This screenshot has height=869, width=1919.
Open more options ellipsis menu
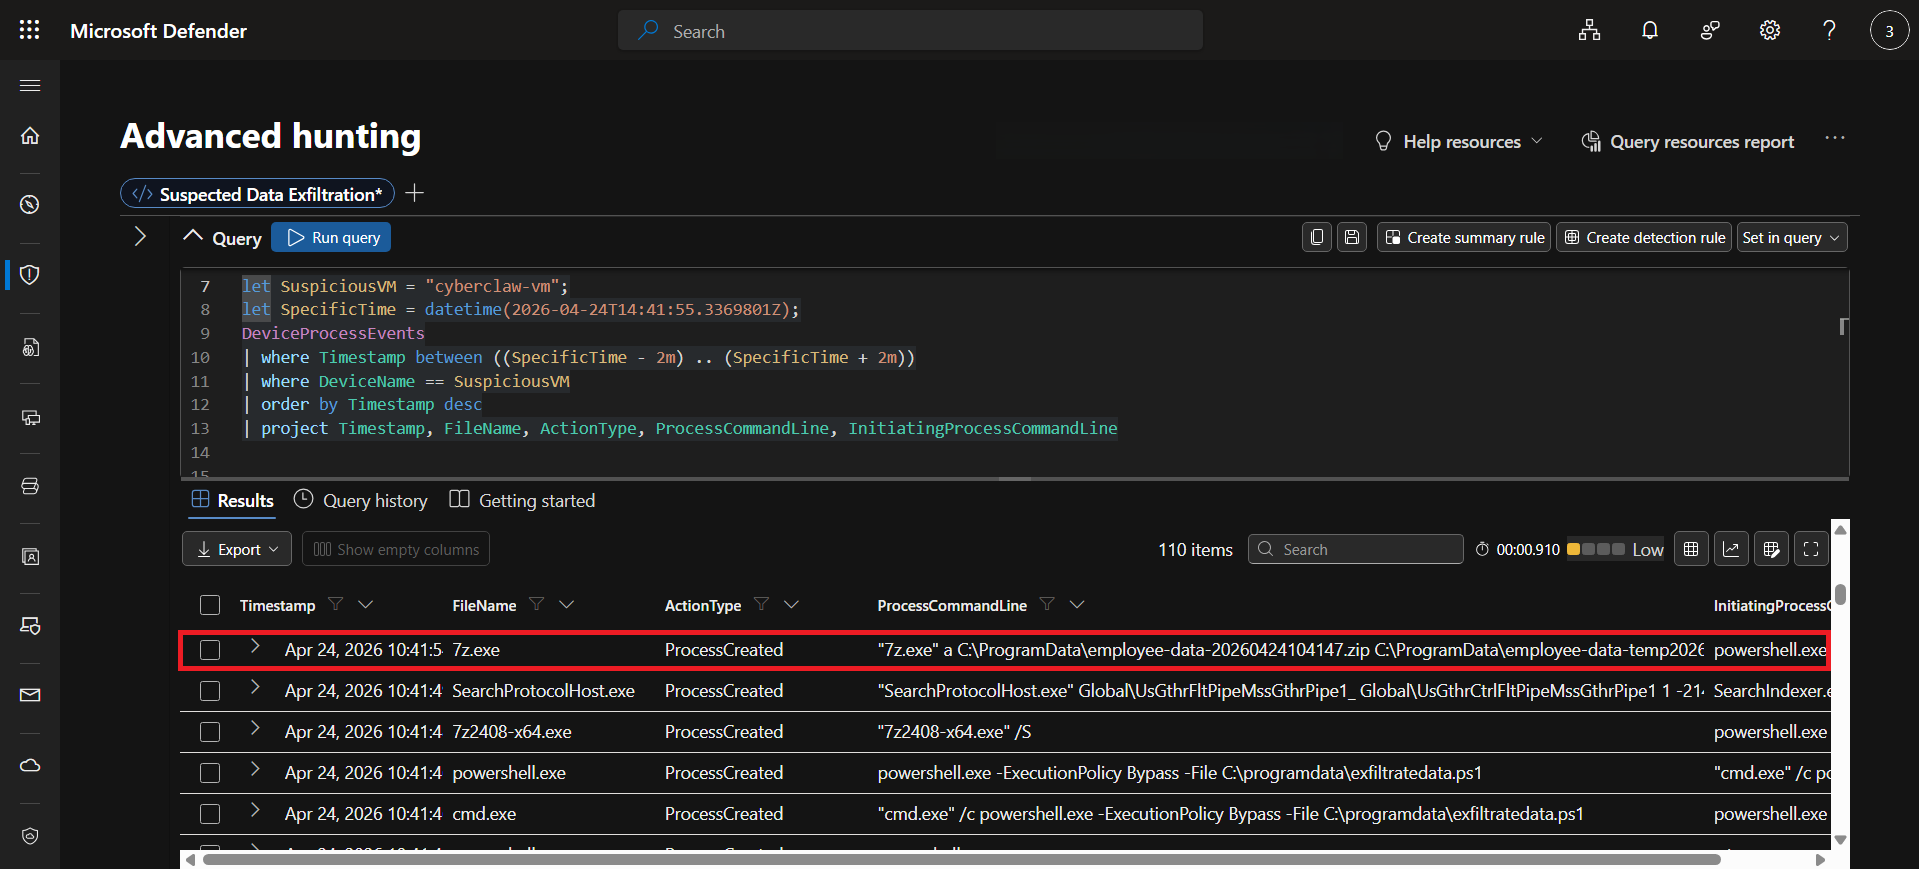1835,138
